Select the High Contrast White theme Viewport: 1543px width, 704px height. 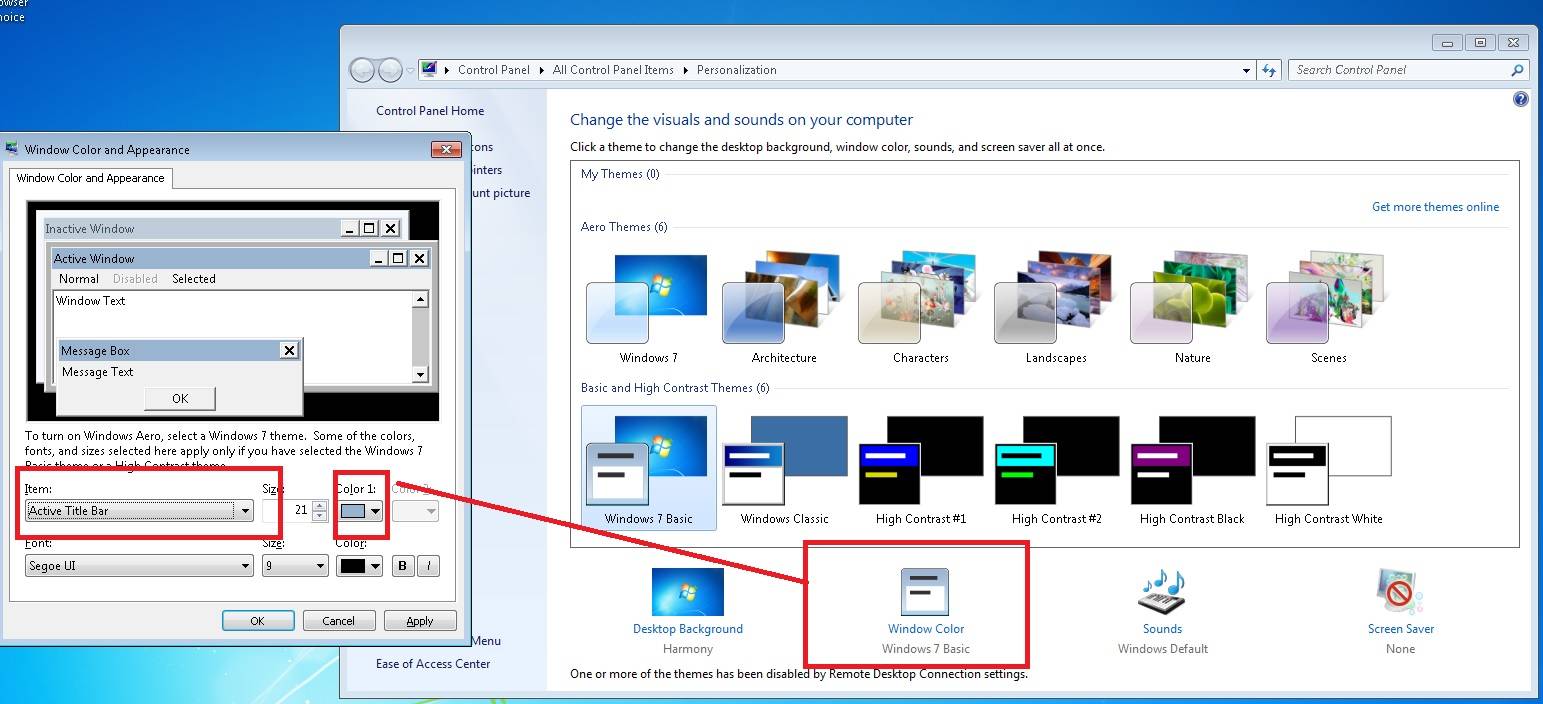(x=1328, y=470)
